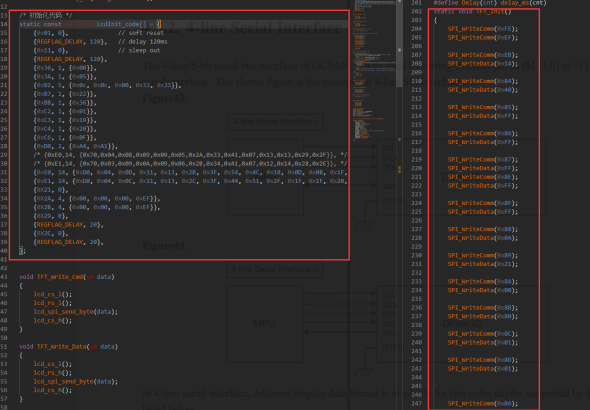
Task: Click the {0x21, 0} entry
Action: pos(51,190)
